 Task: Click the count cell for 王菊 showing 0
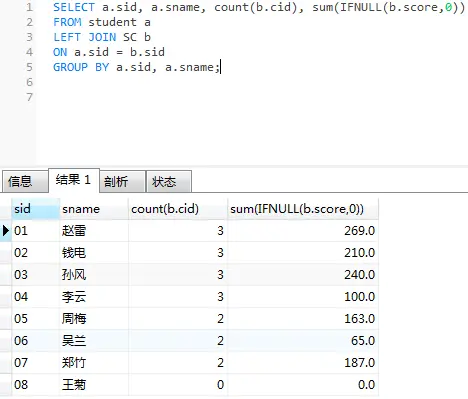point(178,385)
